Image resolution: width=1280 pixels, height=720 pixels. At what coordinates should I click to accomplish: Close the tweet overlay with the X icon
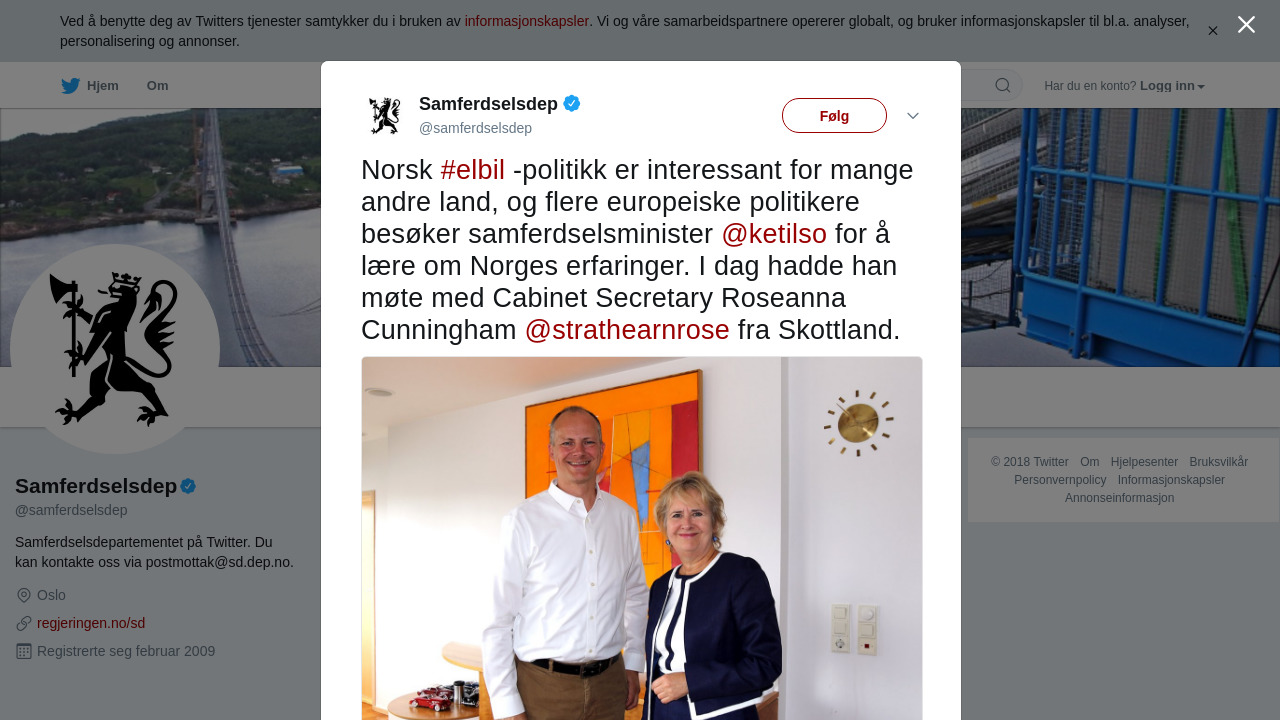[x=1246, y=25]
